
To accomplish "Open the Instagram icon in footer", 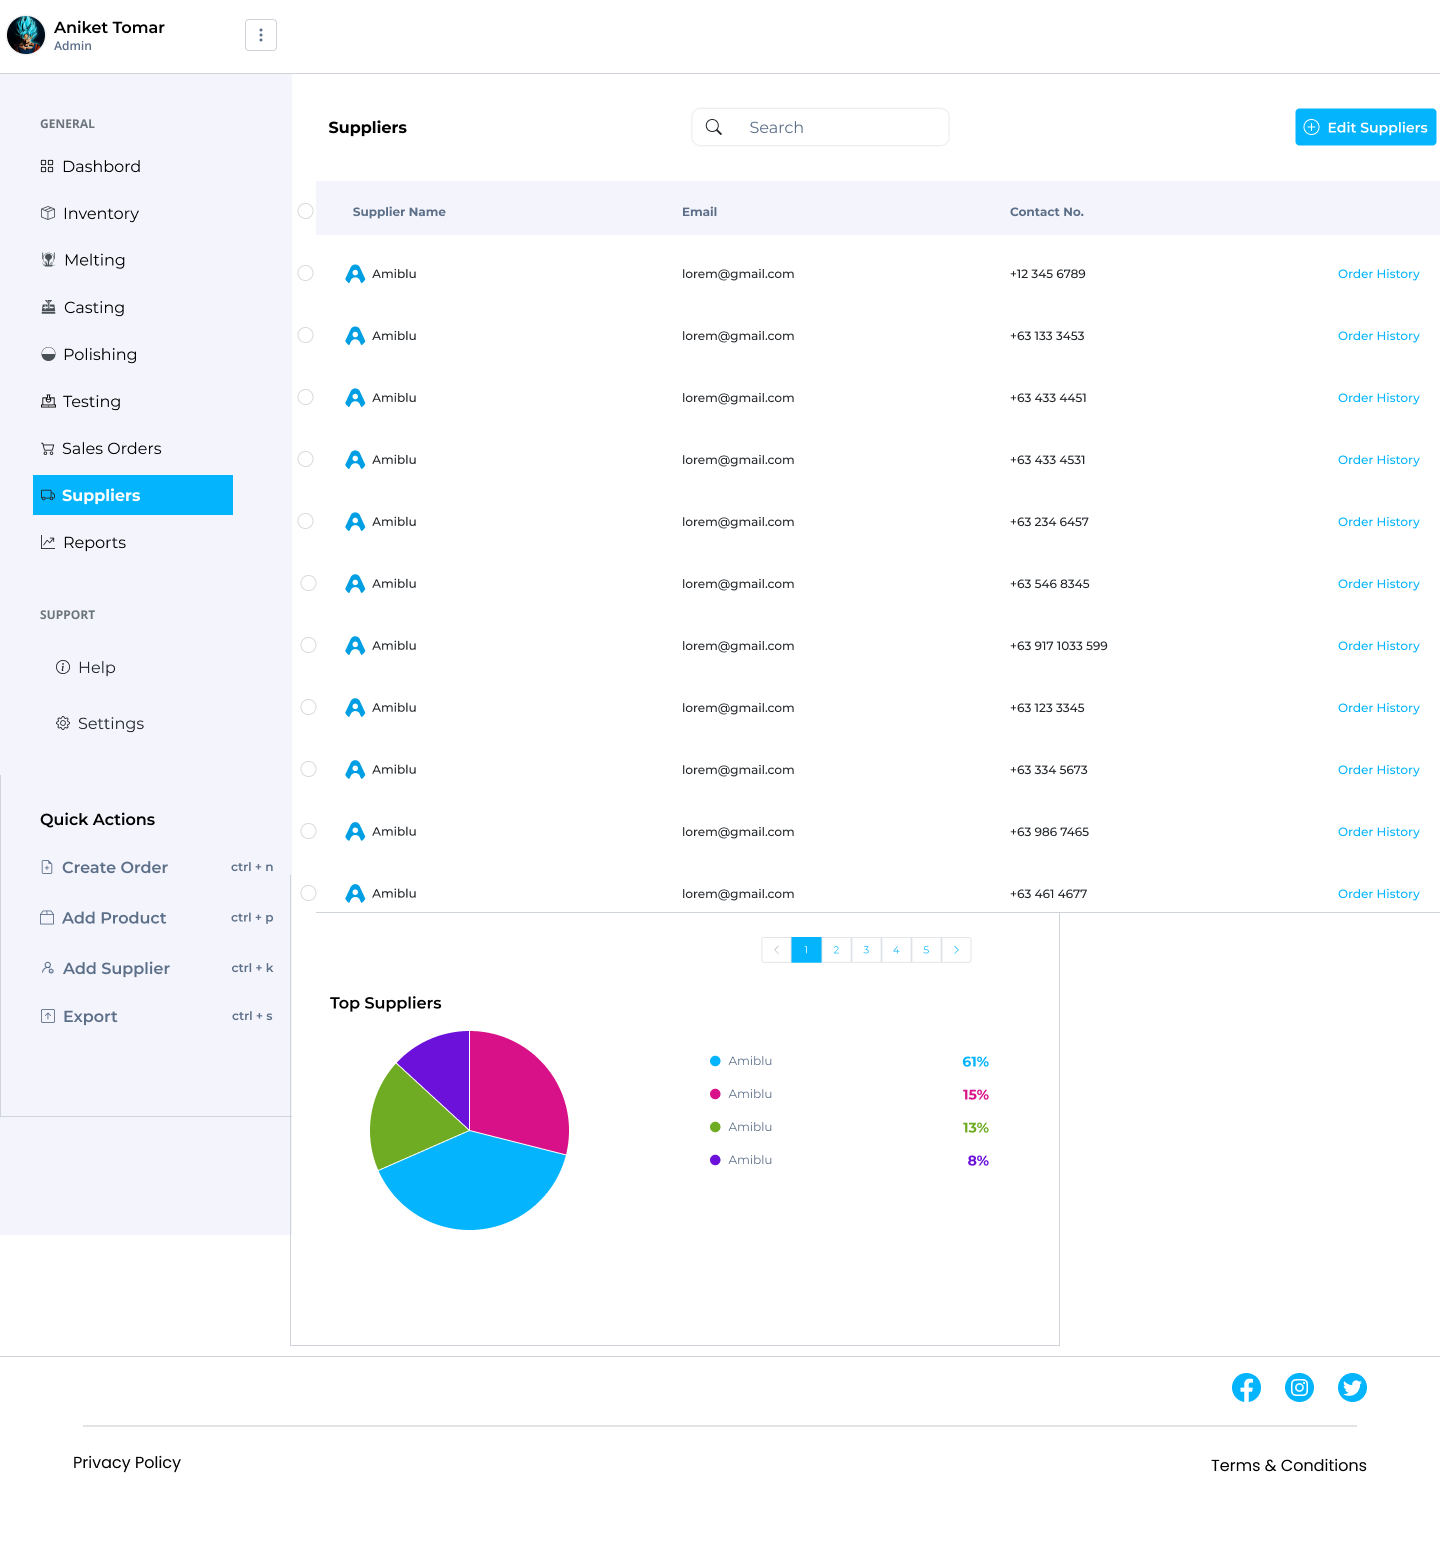I will pyautogui.click(x=1299, y=1387).
